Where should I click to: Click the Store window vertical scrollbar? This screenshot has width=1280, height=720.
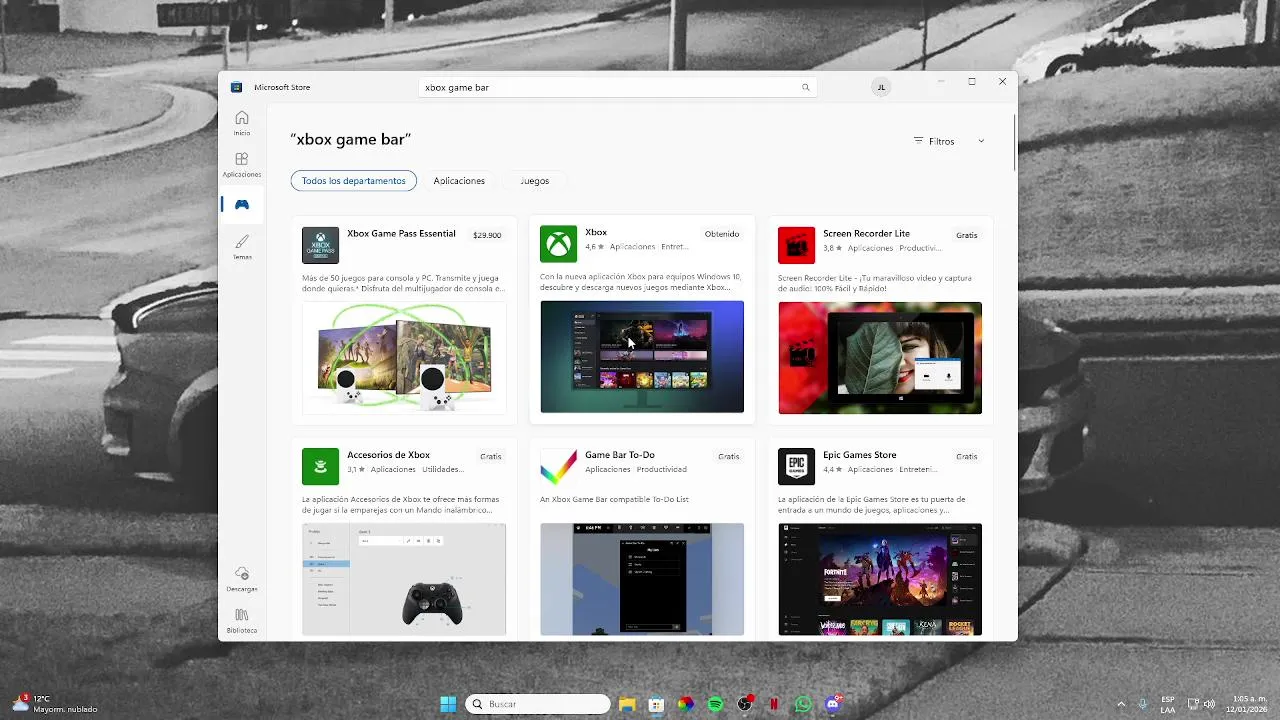pos(1015,142)
